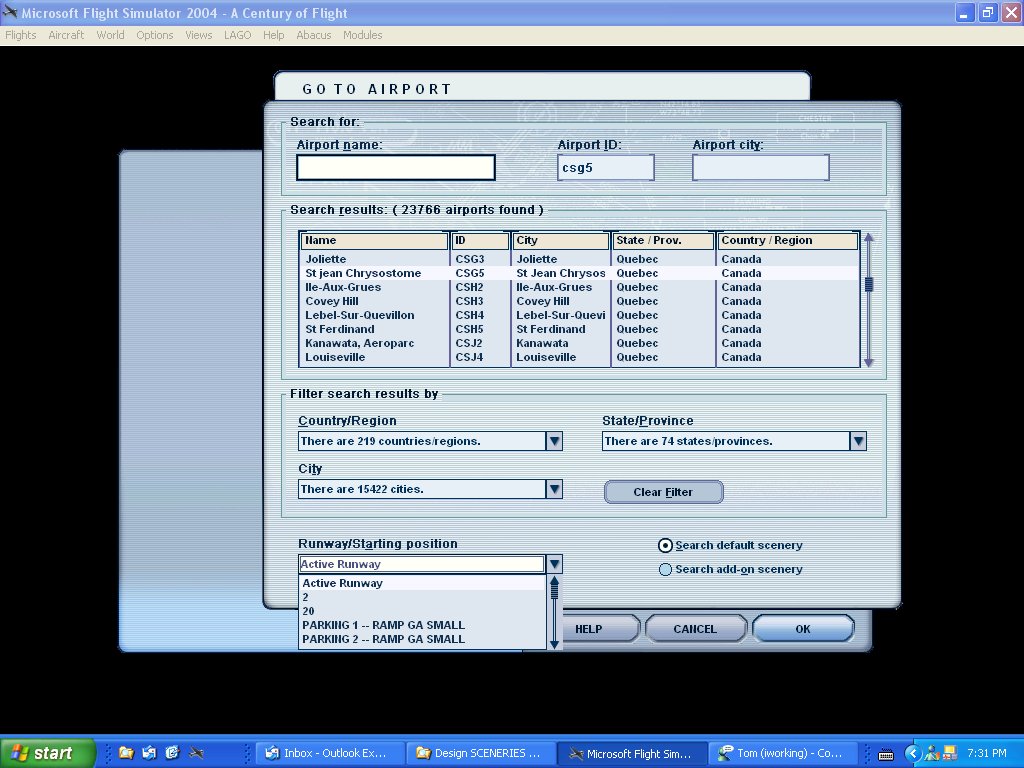Open the Views menu

point(199,35)
